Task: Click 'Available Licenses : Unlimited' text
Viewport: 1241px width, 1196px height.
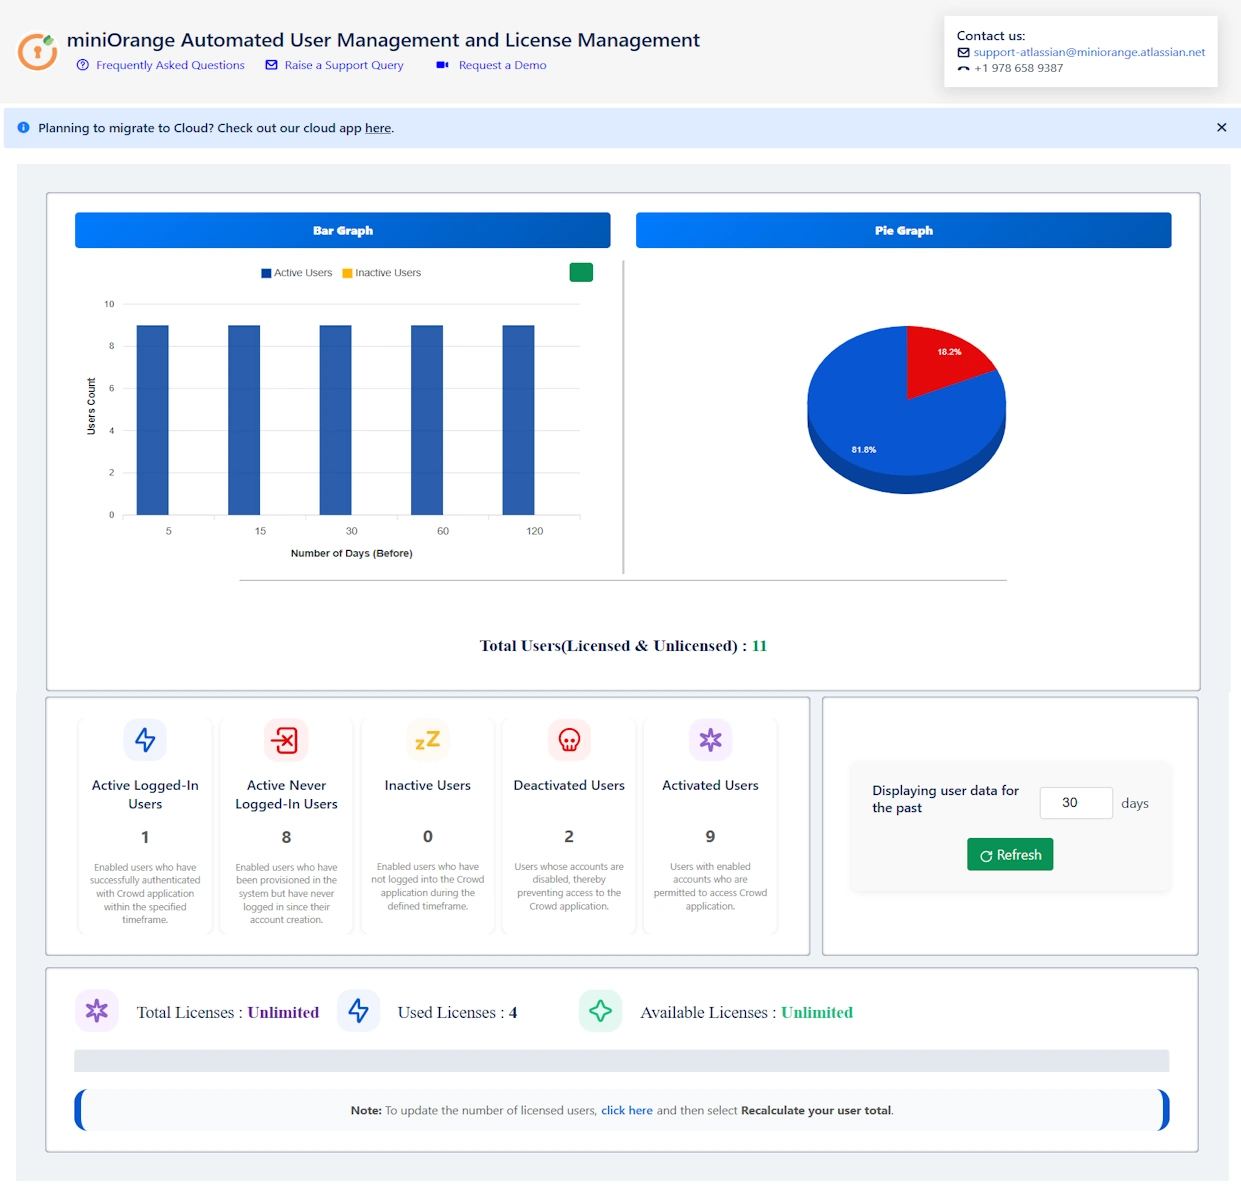Action: [747, 1012]
